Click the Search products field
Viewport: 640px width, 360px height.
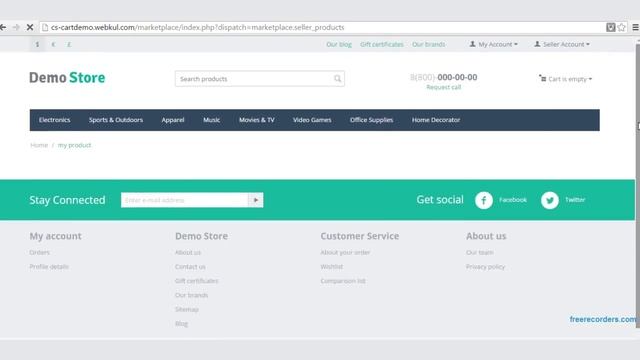click(x=260, y=79)
